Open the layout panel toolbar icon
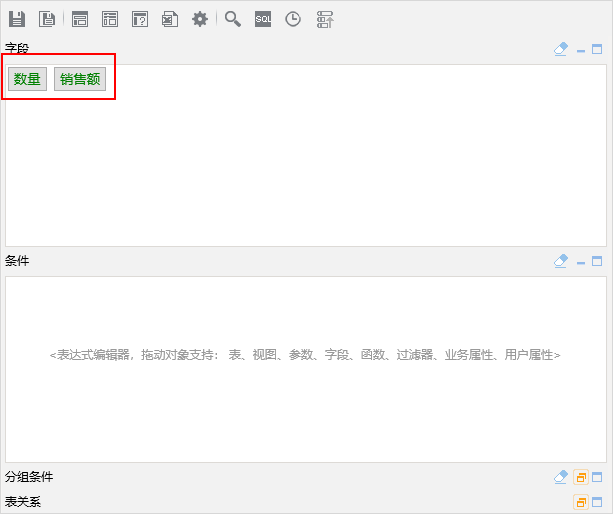Viewport: 613px width, 514px height. point(80,19)
